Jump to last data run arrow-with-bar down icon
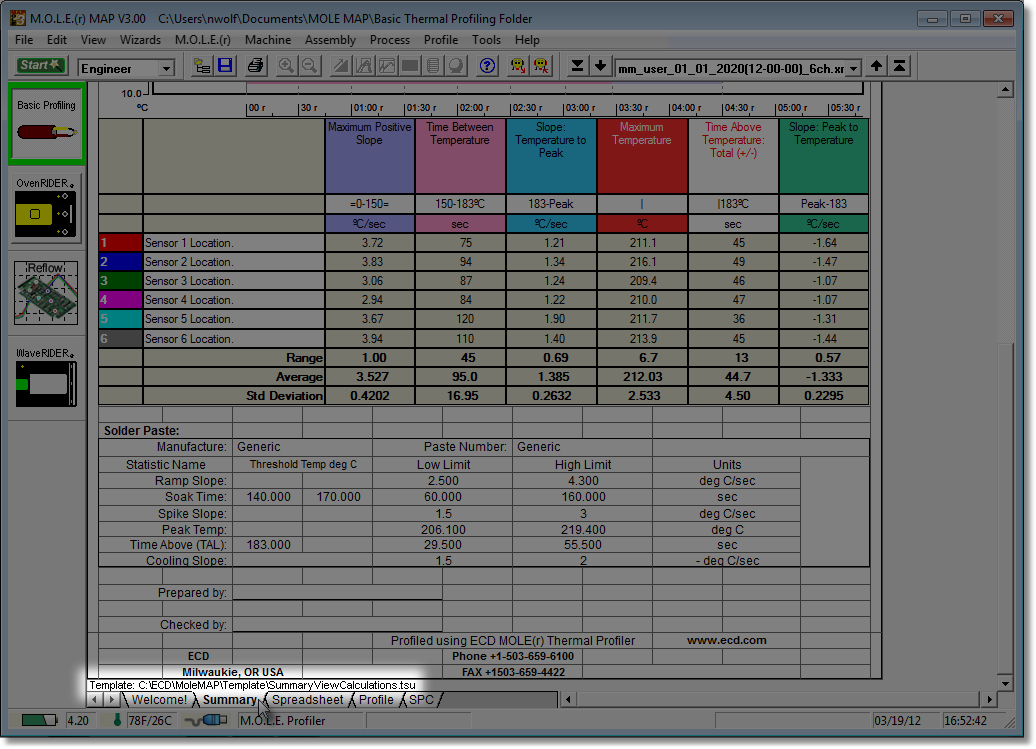 (577, 66)
